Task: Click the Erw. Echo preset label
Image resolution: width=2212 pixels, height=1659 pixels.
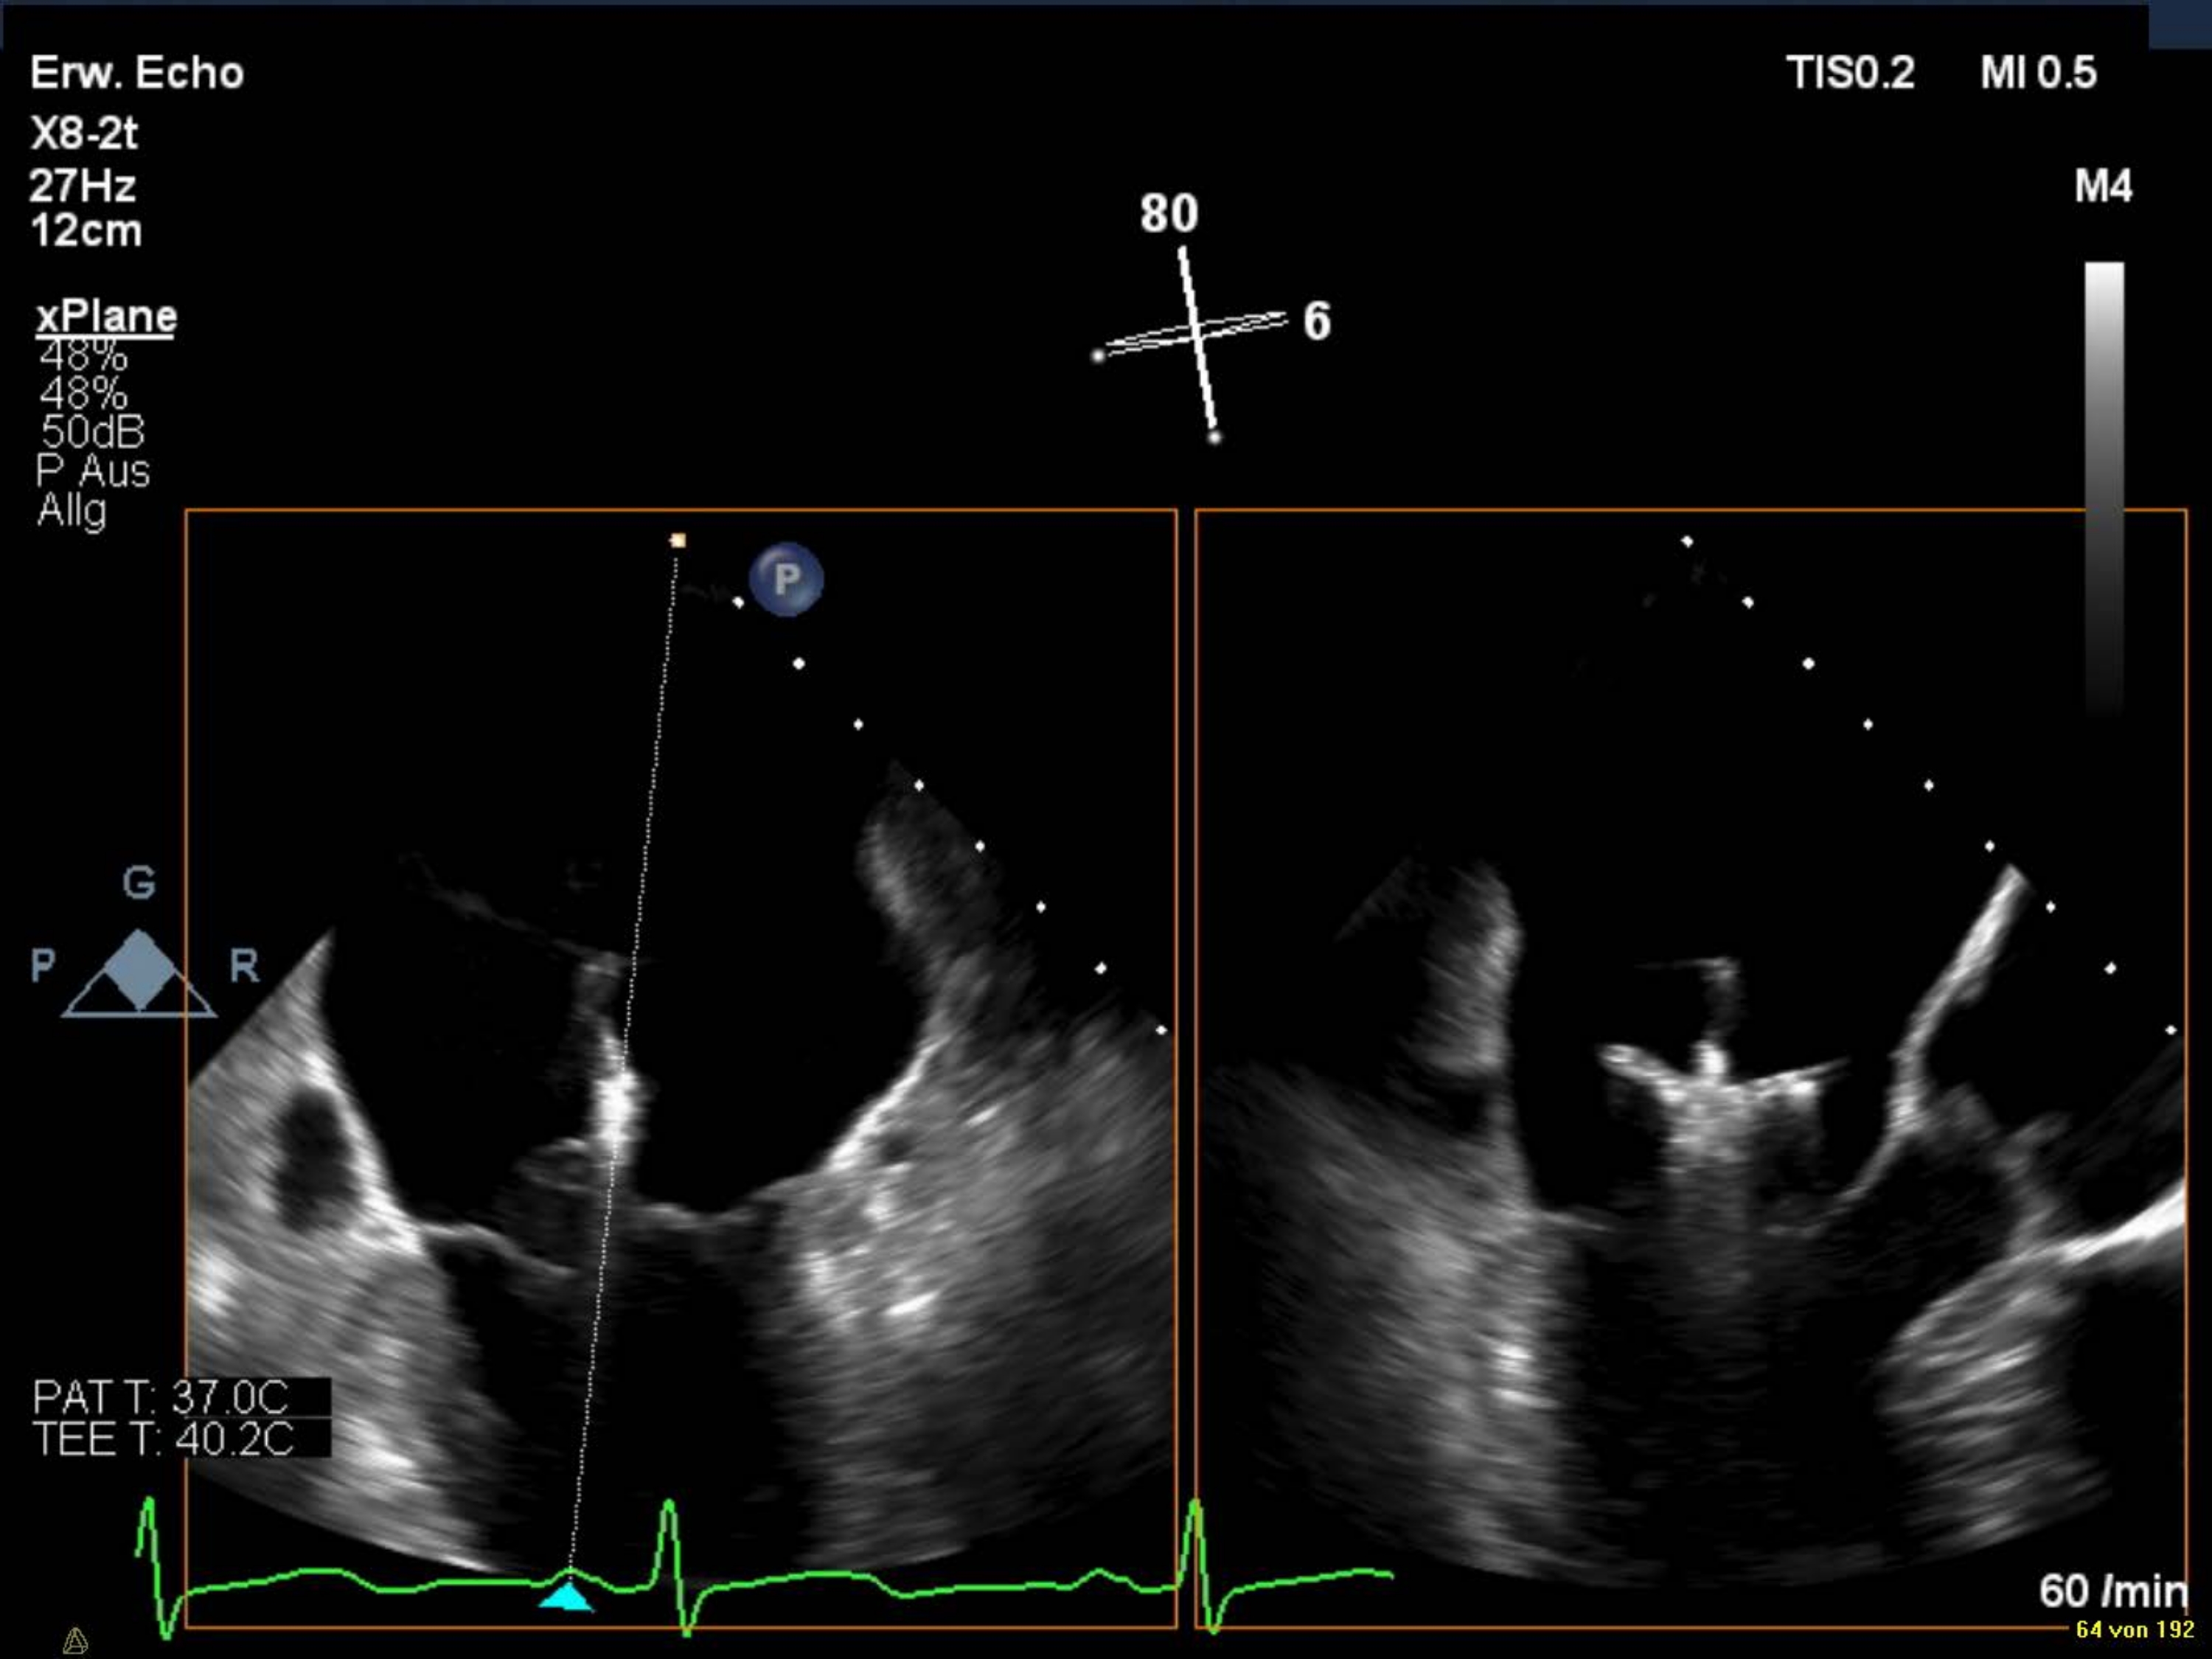Action: pos(137,73)
